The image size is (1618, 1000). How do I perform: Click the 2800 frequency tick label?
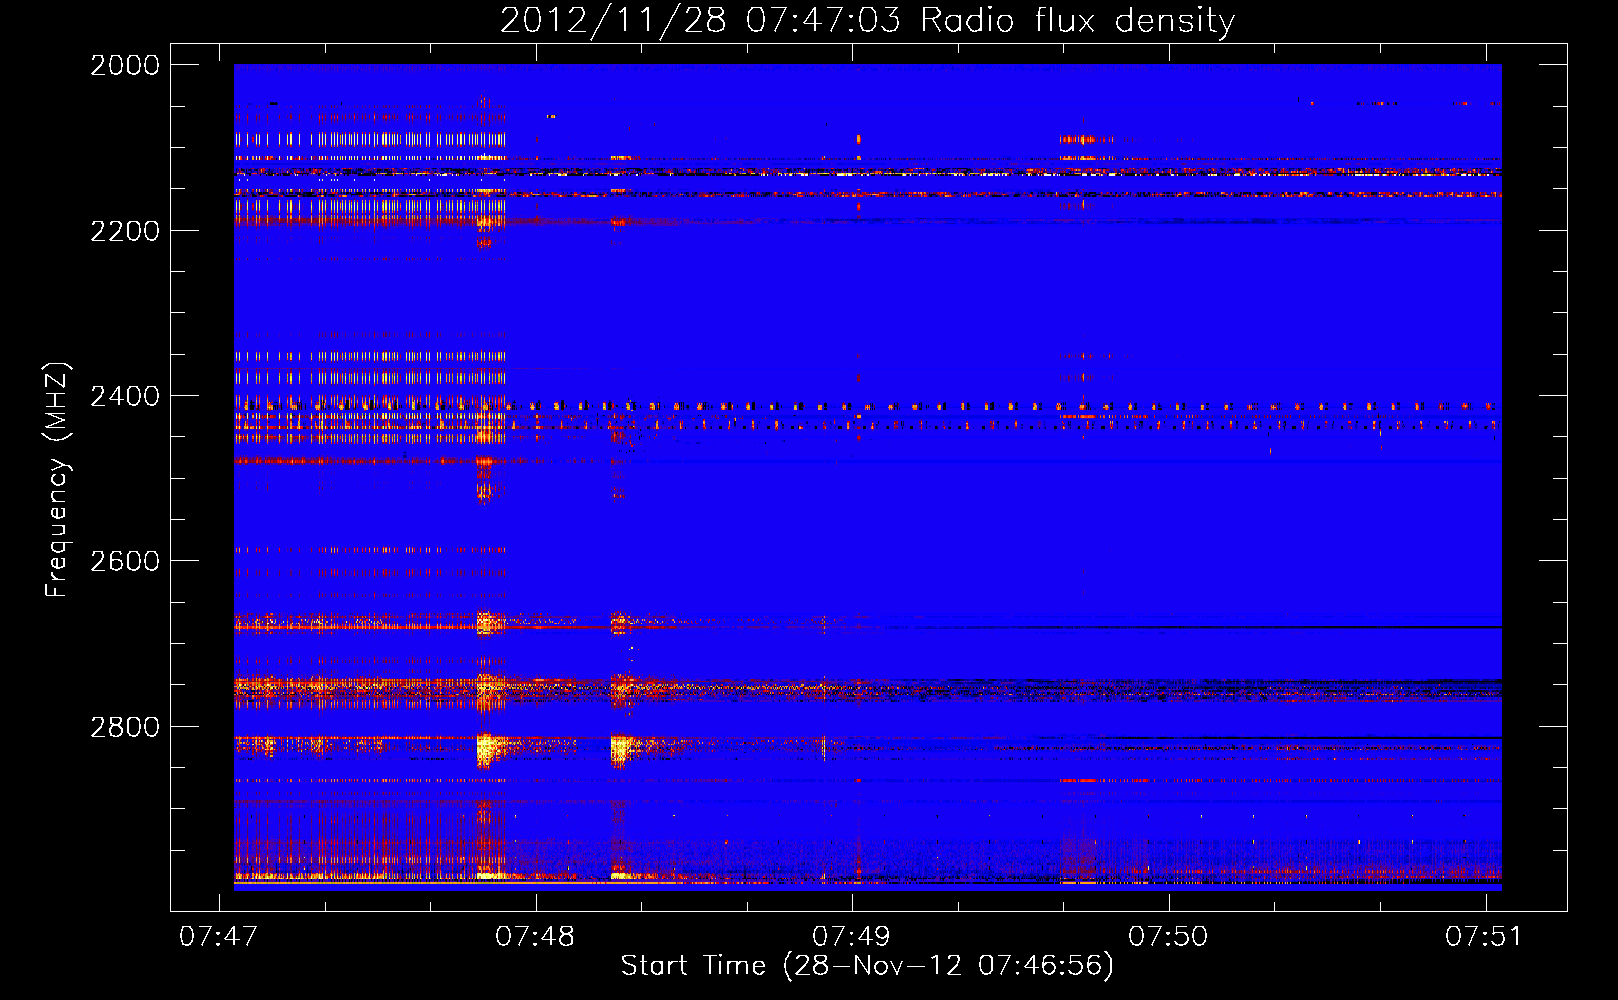pos(125,727)
